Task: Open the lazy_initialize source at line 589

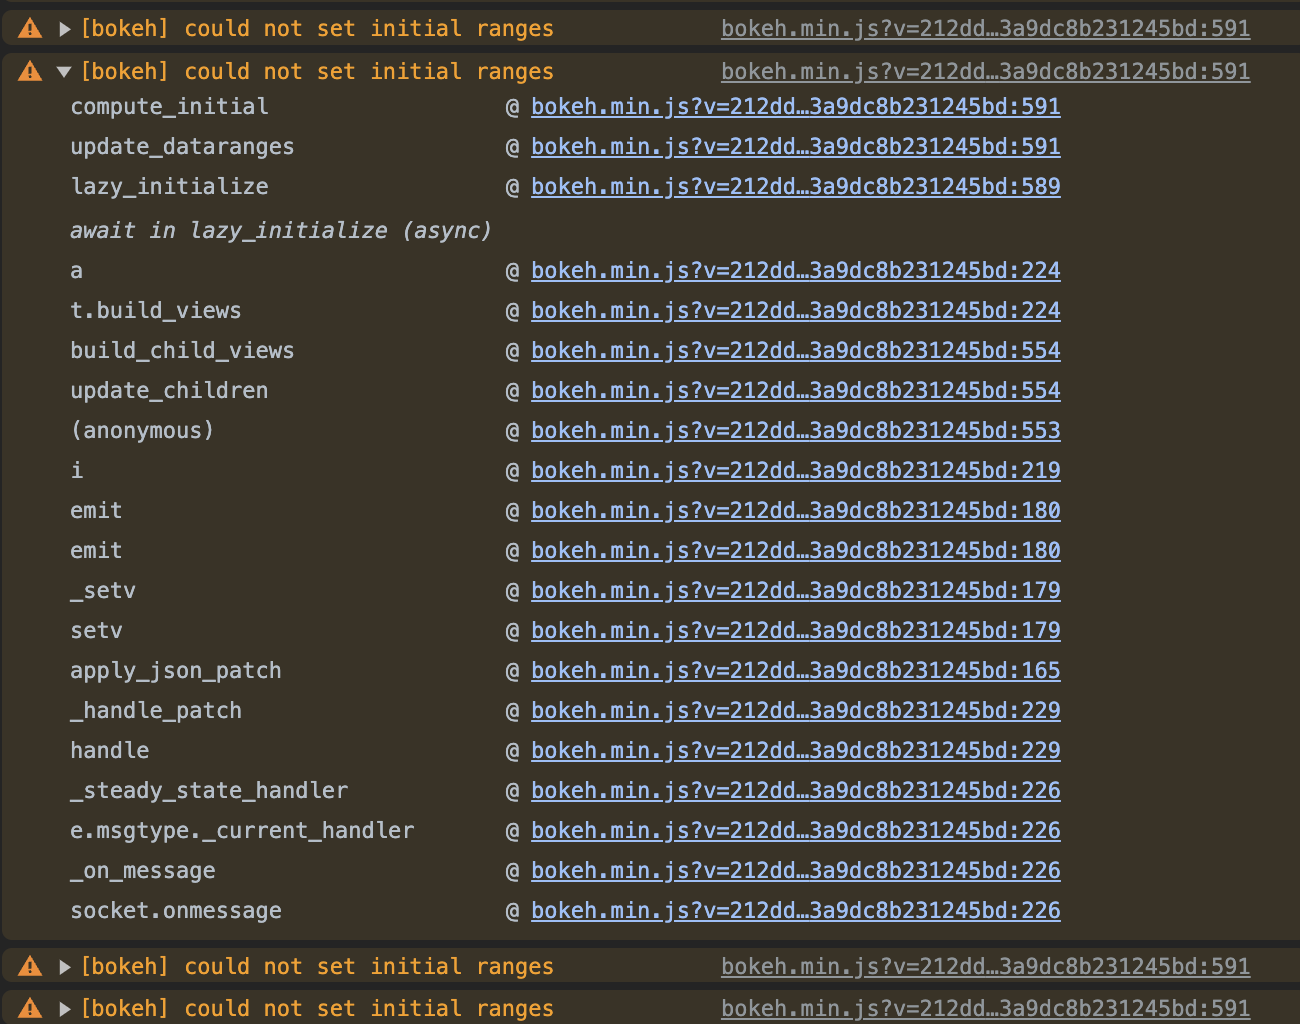Action: pyautogui.click(x=795, y=186)
